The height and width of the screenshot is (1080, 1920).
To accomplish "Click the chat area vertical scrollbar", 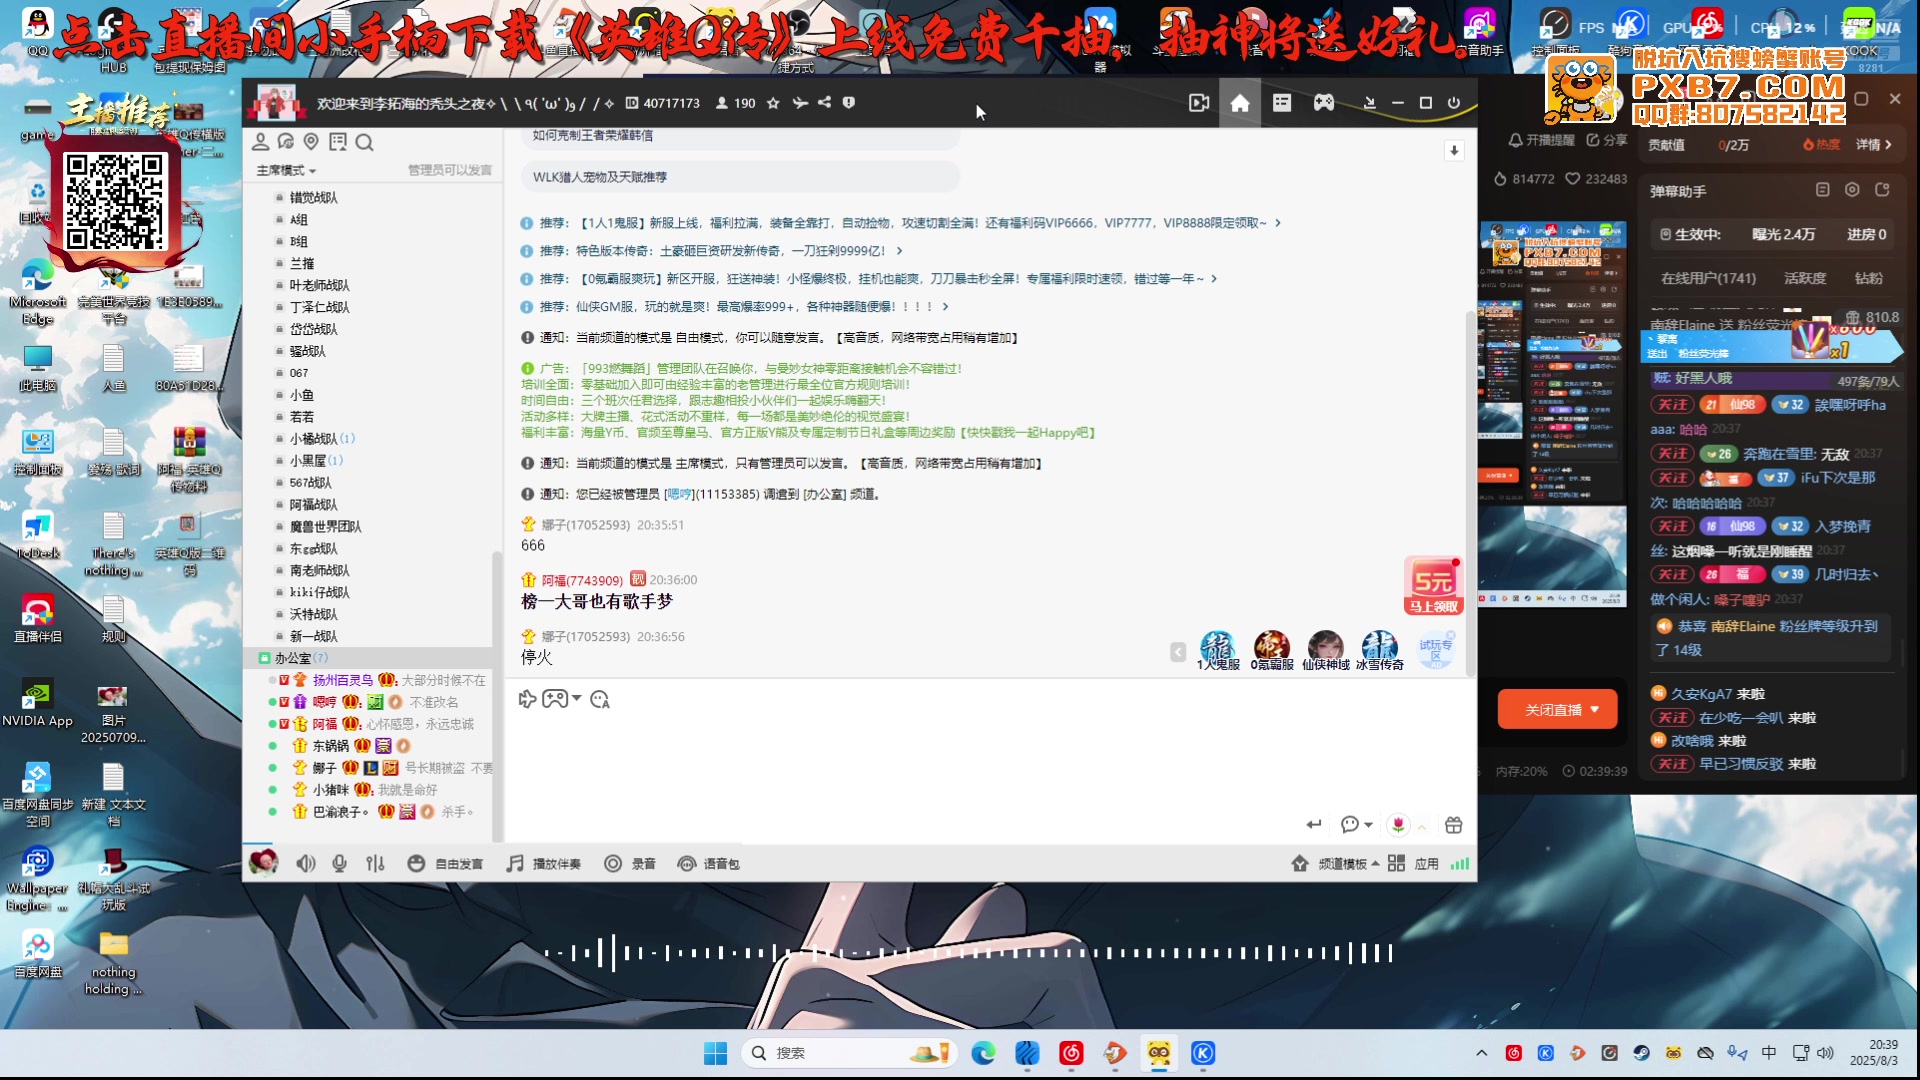I will 1470,492.
